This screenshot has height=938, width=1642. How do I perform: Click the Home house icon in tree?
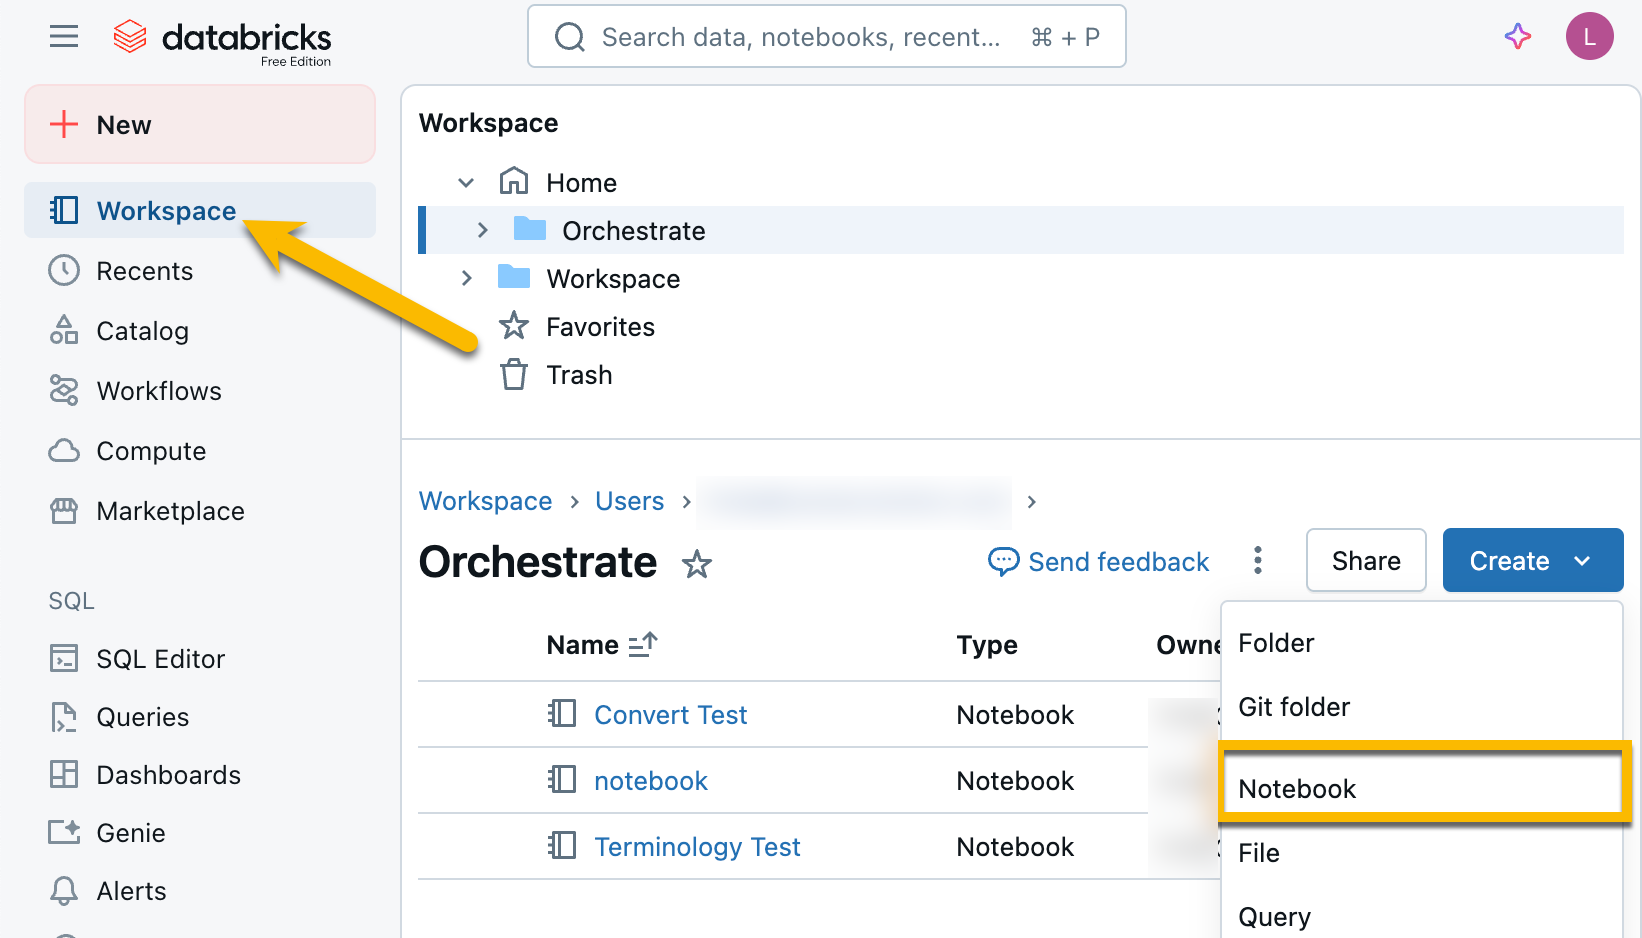(x=514, y=181)
